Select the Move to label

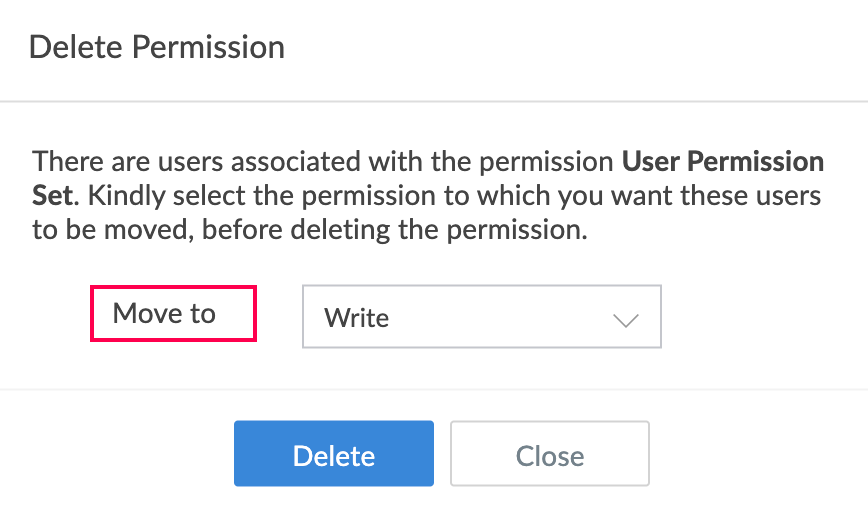164,313
